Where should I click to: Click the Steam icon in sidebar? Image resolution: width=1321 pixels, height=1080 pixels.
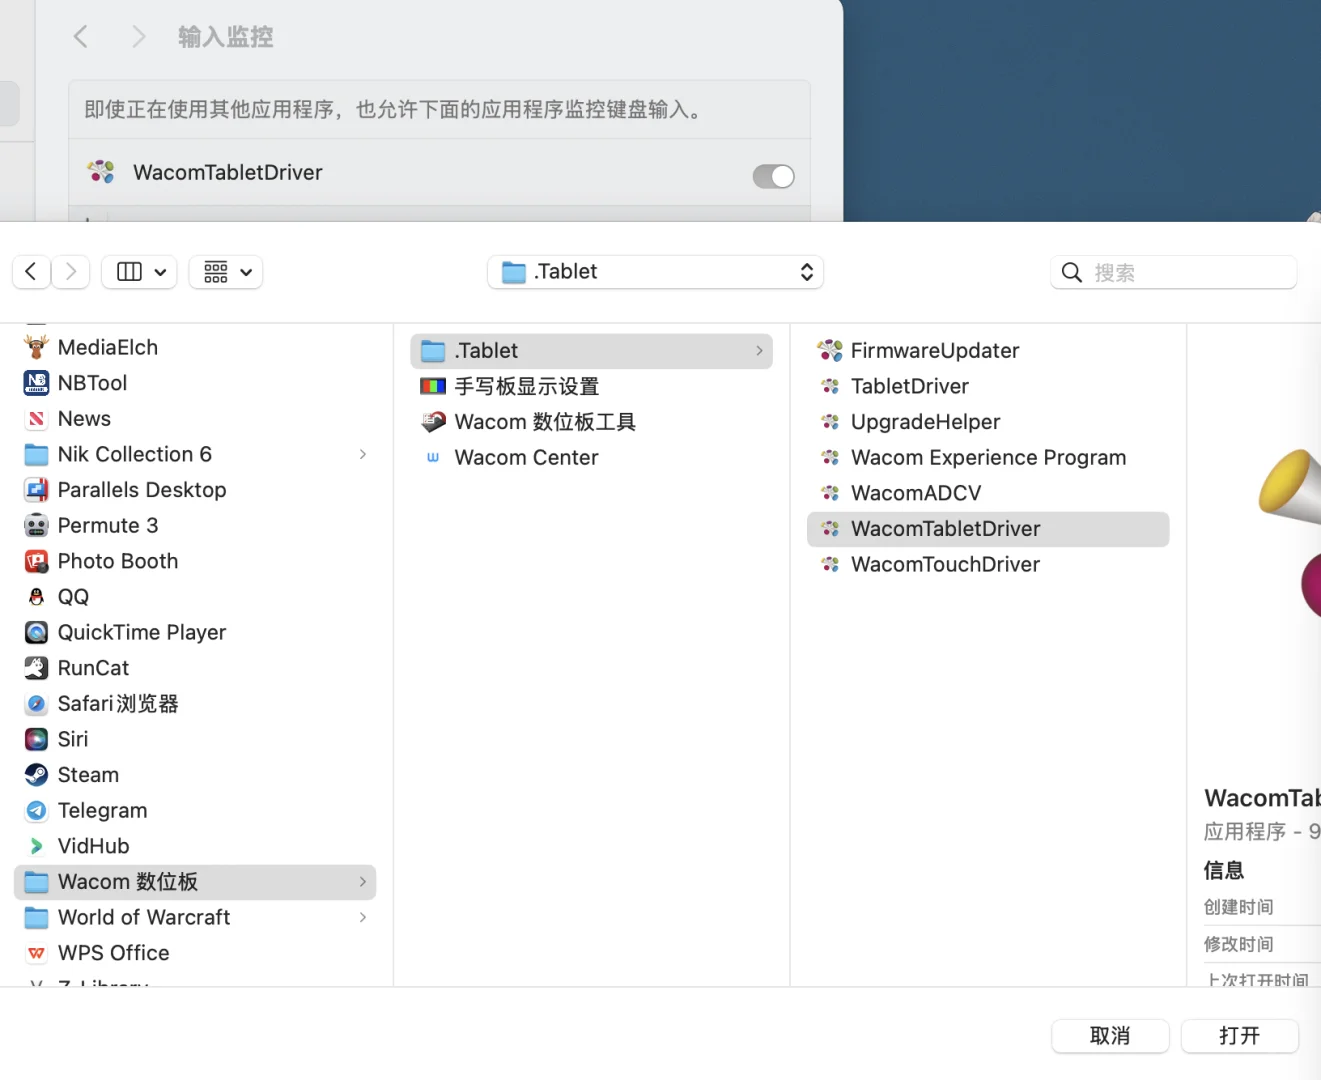tap(36, 774)
